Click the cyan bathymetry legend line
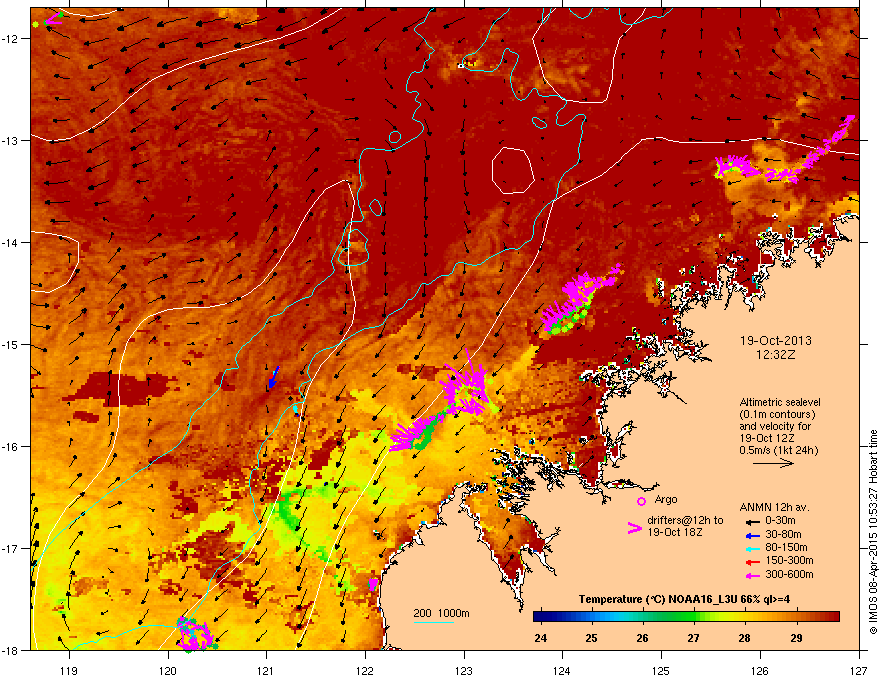Viewport: 880px width, 680px height. [433, 622]
